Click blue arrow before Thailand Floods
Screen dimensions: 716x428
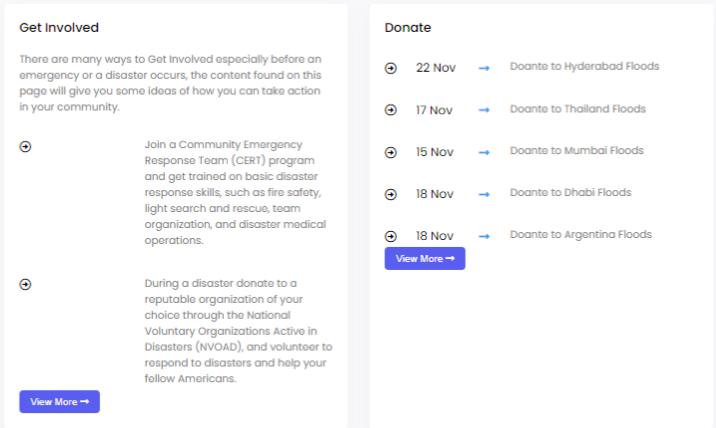484,110
